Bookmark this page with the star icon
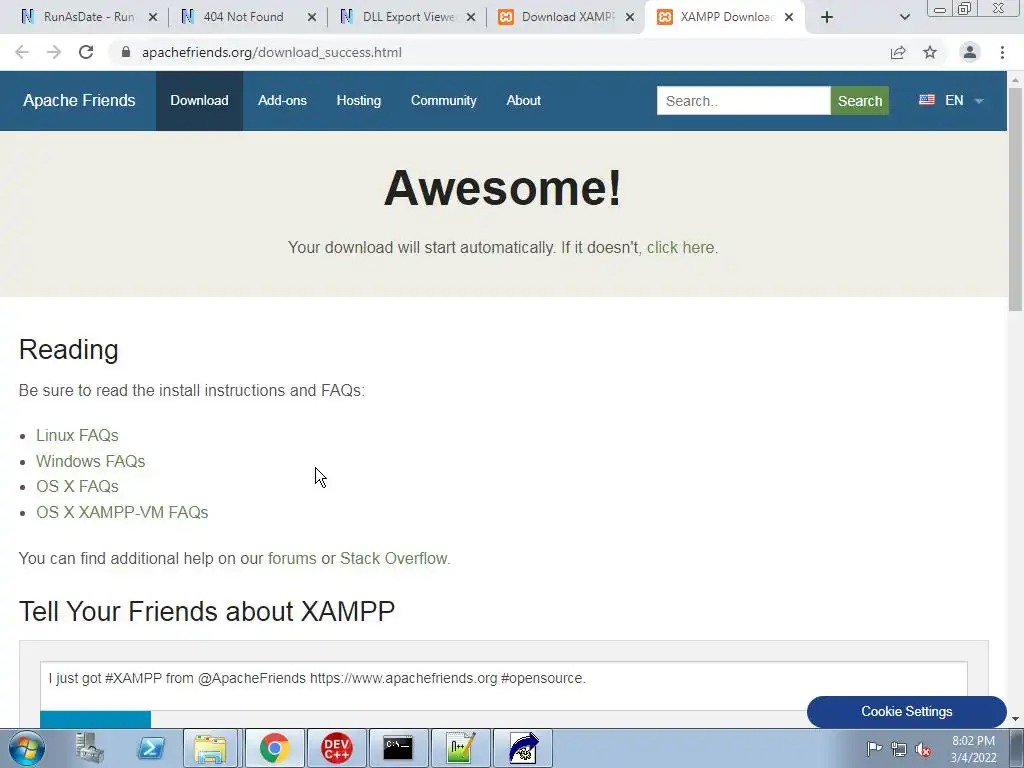Image resolution: width=1024 pixels, height=768 pixels. [930, 52]
